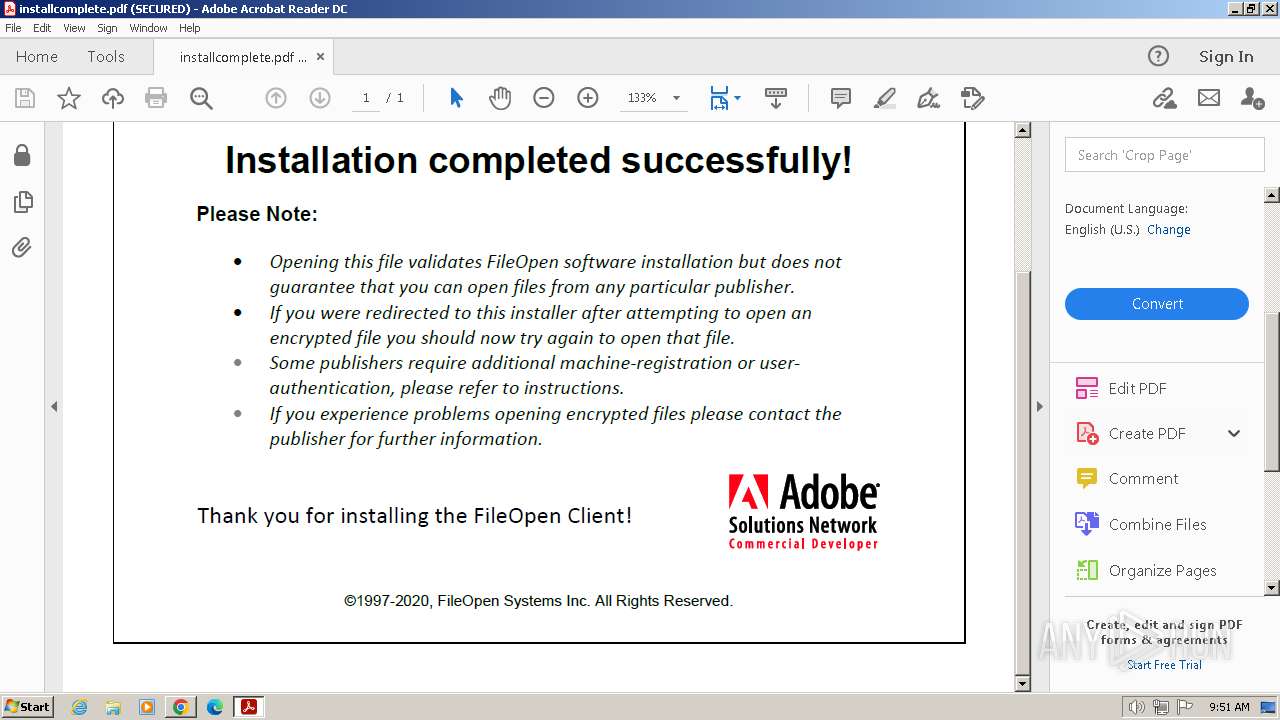Viewport: 1280px width, 720px height.
Task: Select the Highlight text tool
Action: [x=884, y=98]
